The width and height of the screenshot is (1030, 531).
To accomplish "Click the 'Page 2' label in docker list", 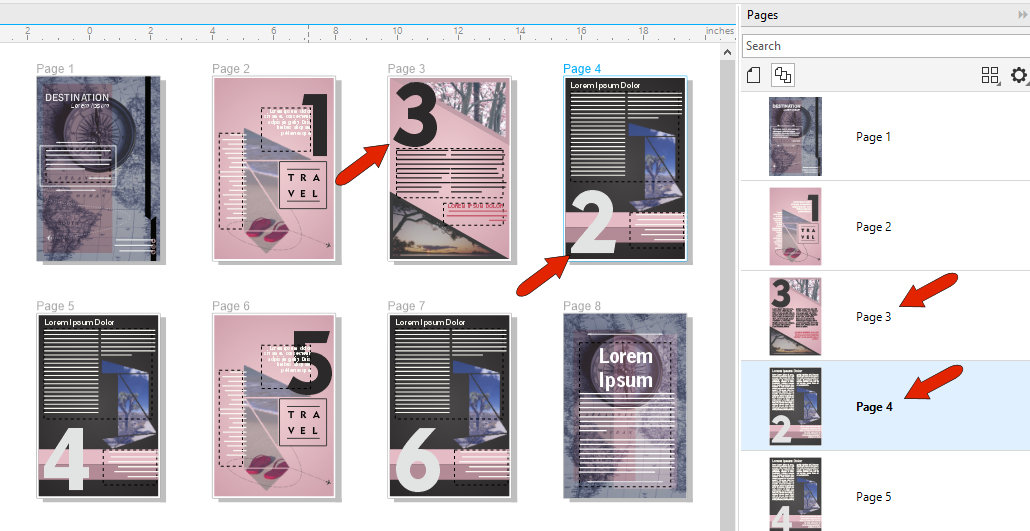I will pyautogui.click(x=873, y=227).
